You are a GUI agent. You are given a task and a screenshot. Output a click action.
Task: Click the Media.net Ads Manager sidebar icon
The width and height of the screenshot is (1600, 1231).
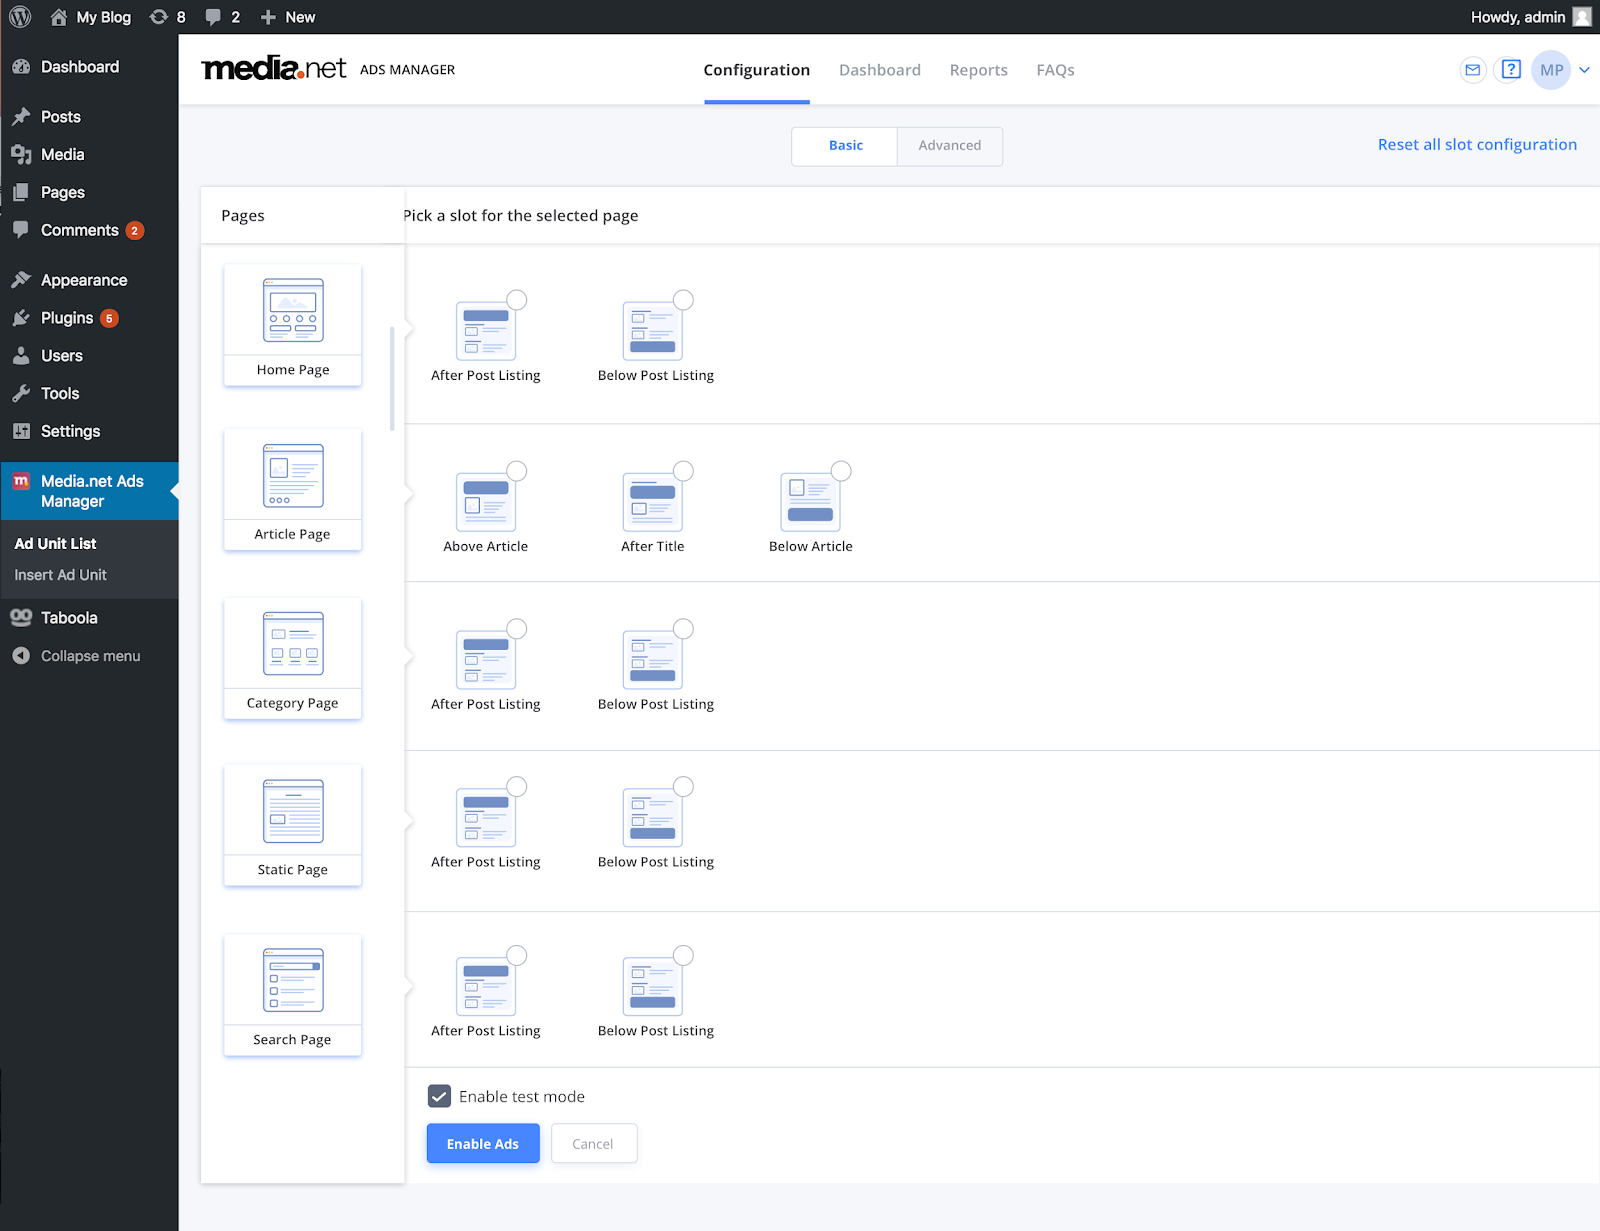tap(21, 481)
